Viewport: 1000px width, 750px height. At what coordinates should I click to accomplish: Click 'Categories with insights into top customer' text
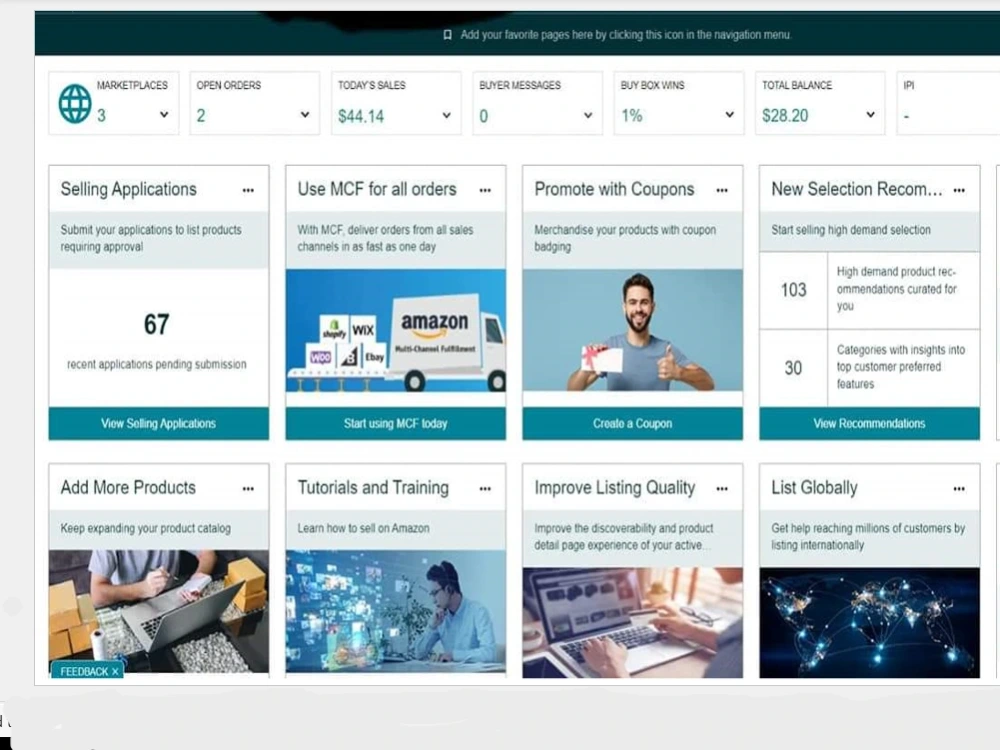point(901,367)
